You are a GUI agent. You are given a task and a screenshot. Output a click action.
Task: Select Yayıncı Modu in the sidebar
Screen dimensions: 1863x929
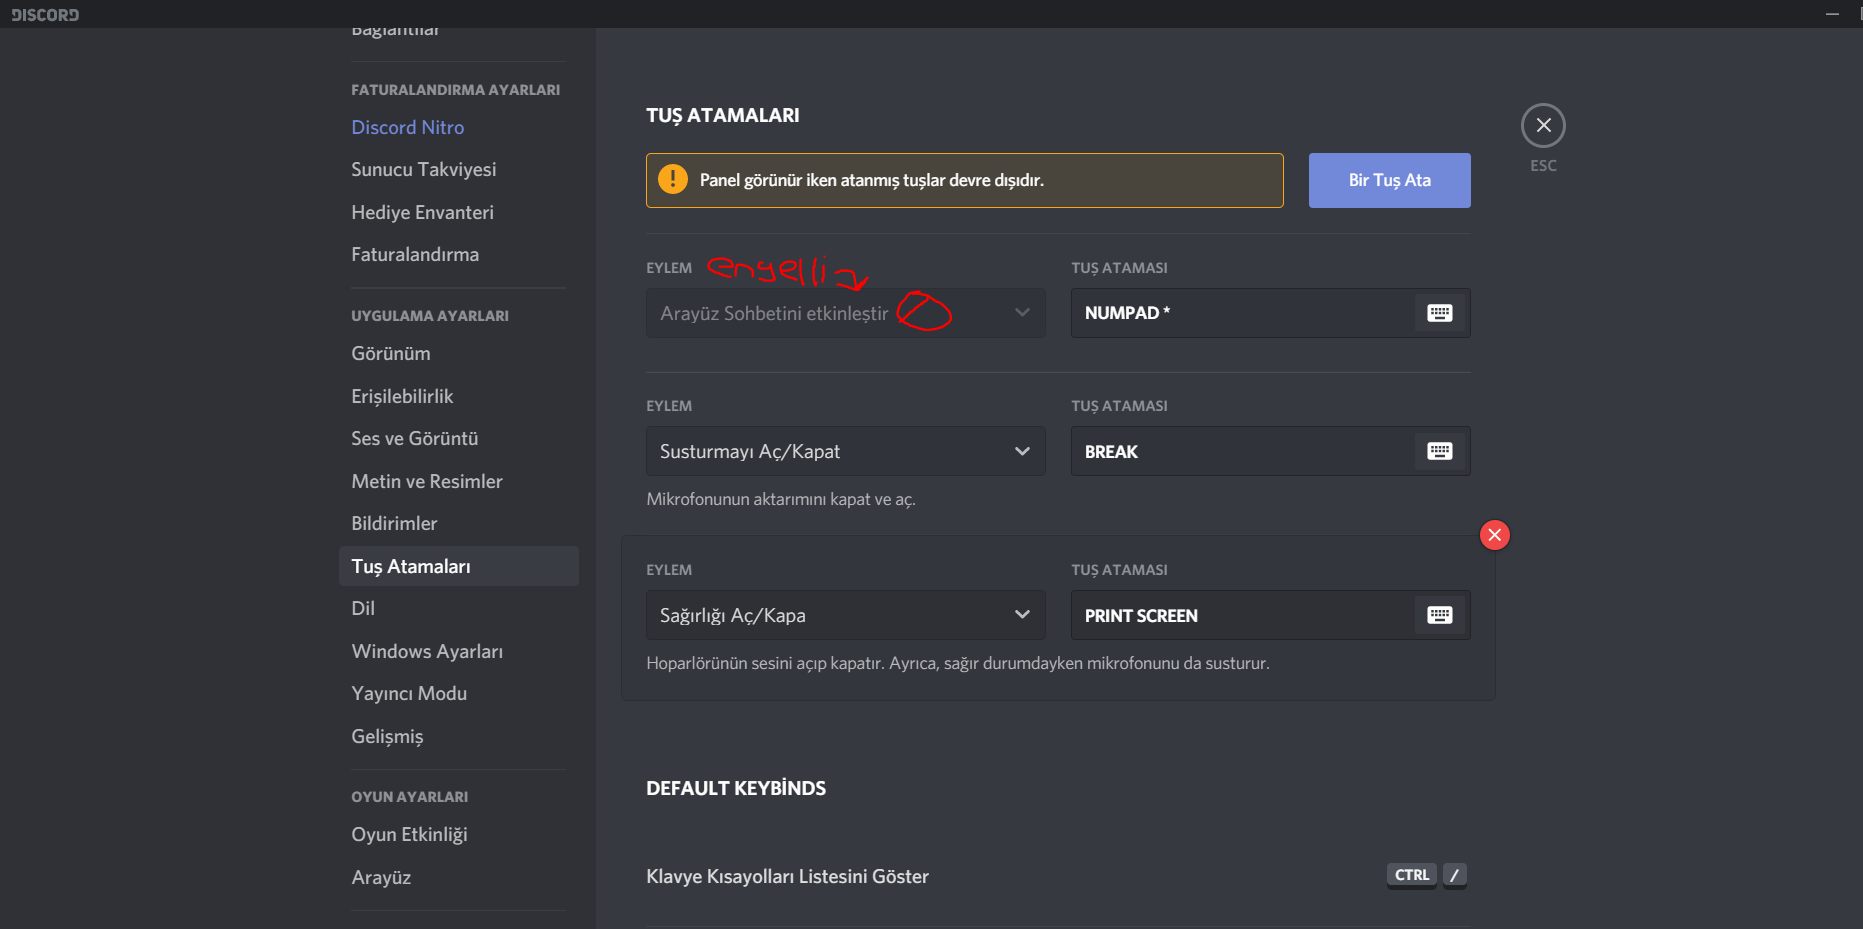point(409,693)
